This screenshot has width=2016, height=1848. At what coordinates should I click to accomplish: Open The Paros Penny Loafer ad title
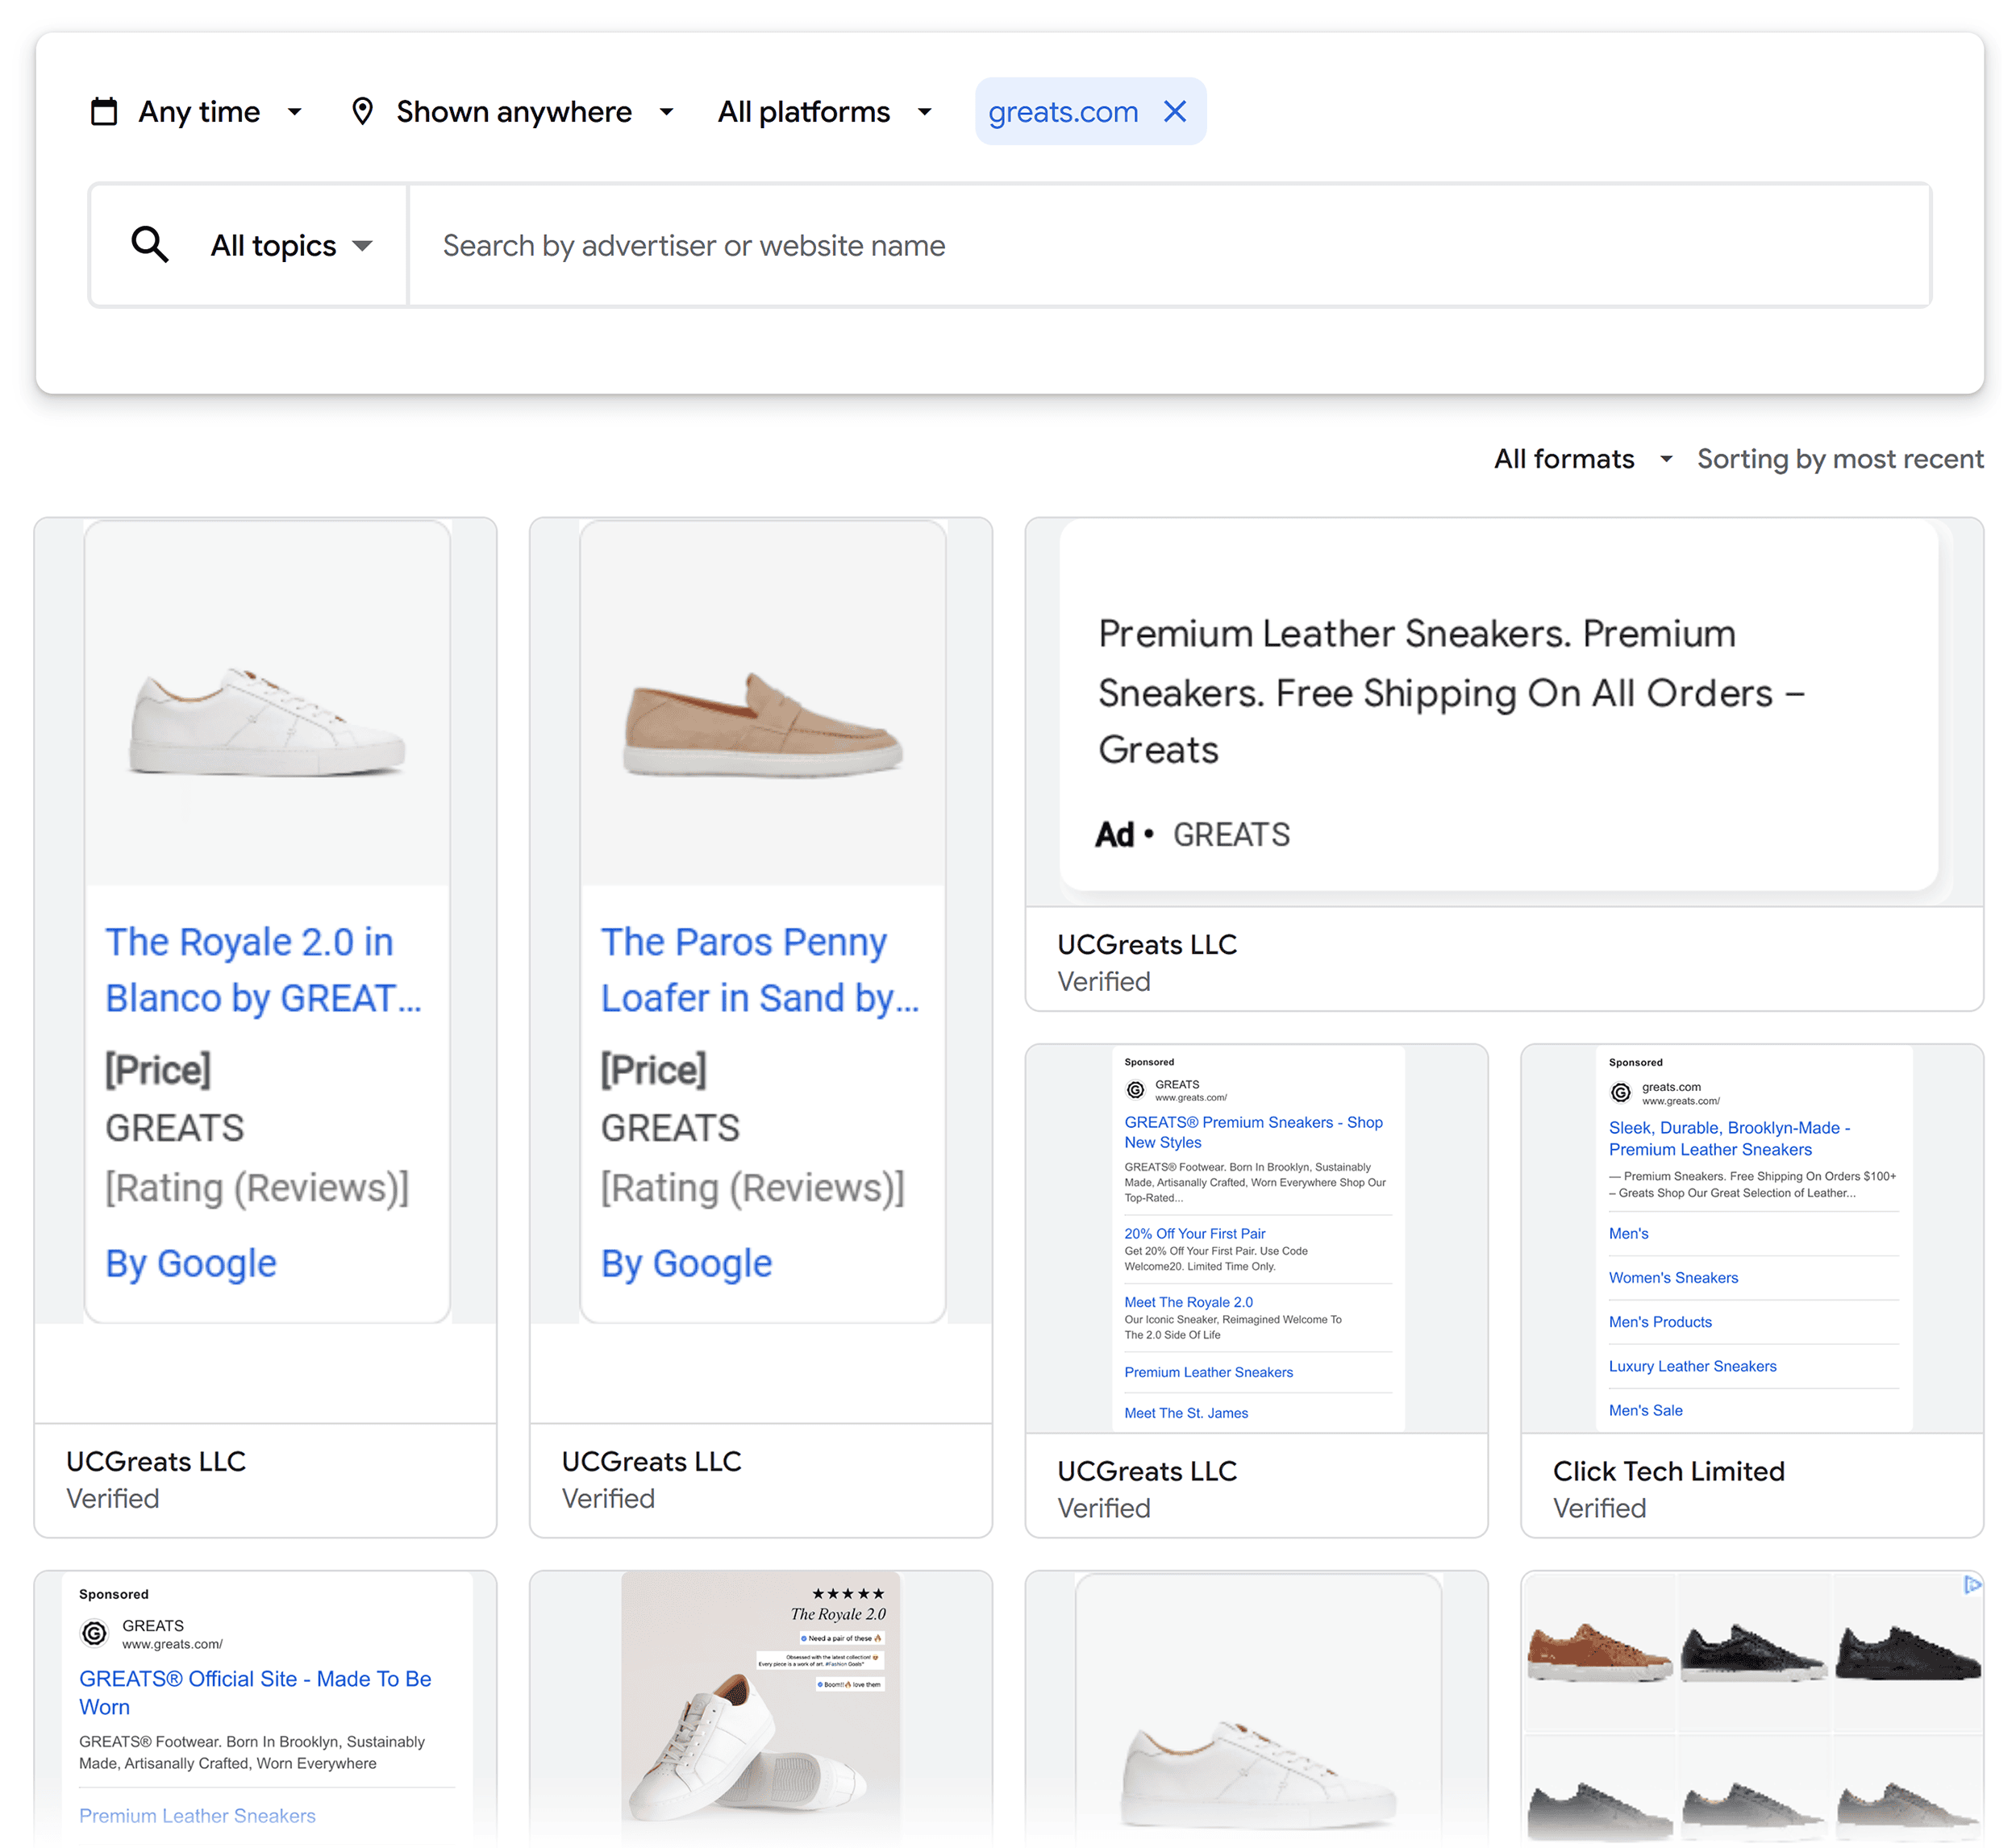(x=760, y=969)
